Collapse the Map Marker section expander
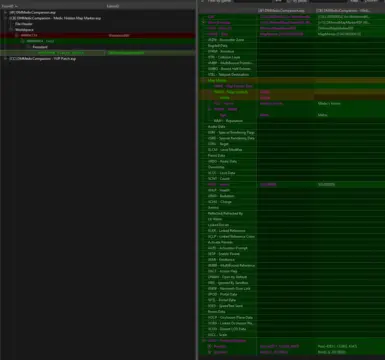 tap(204, 80)
